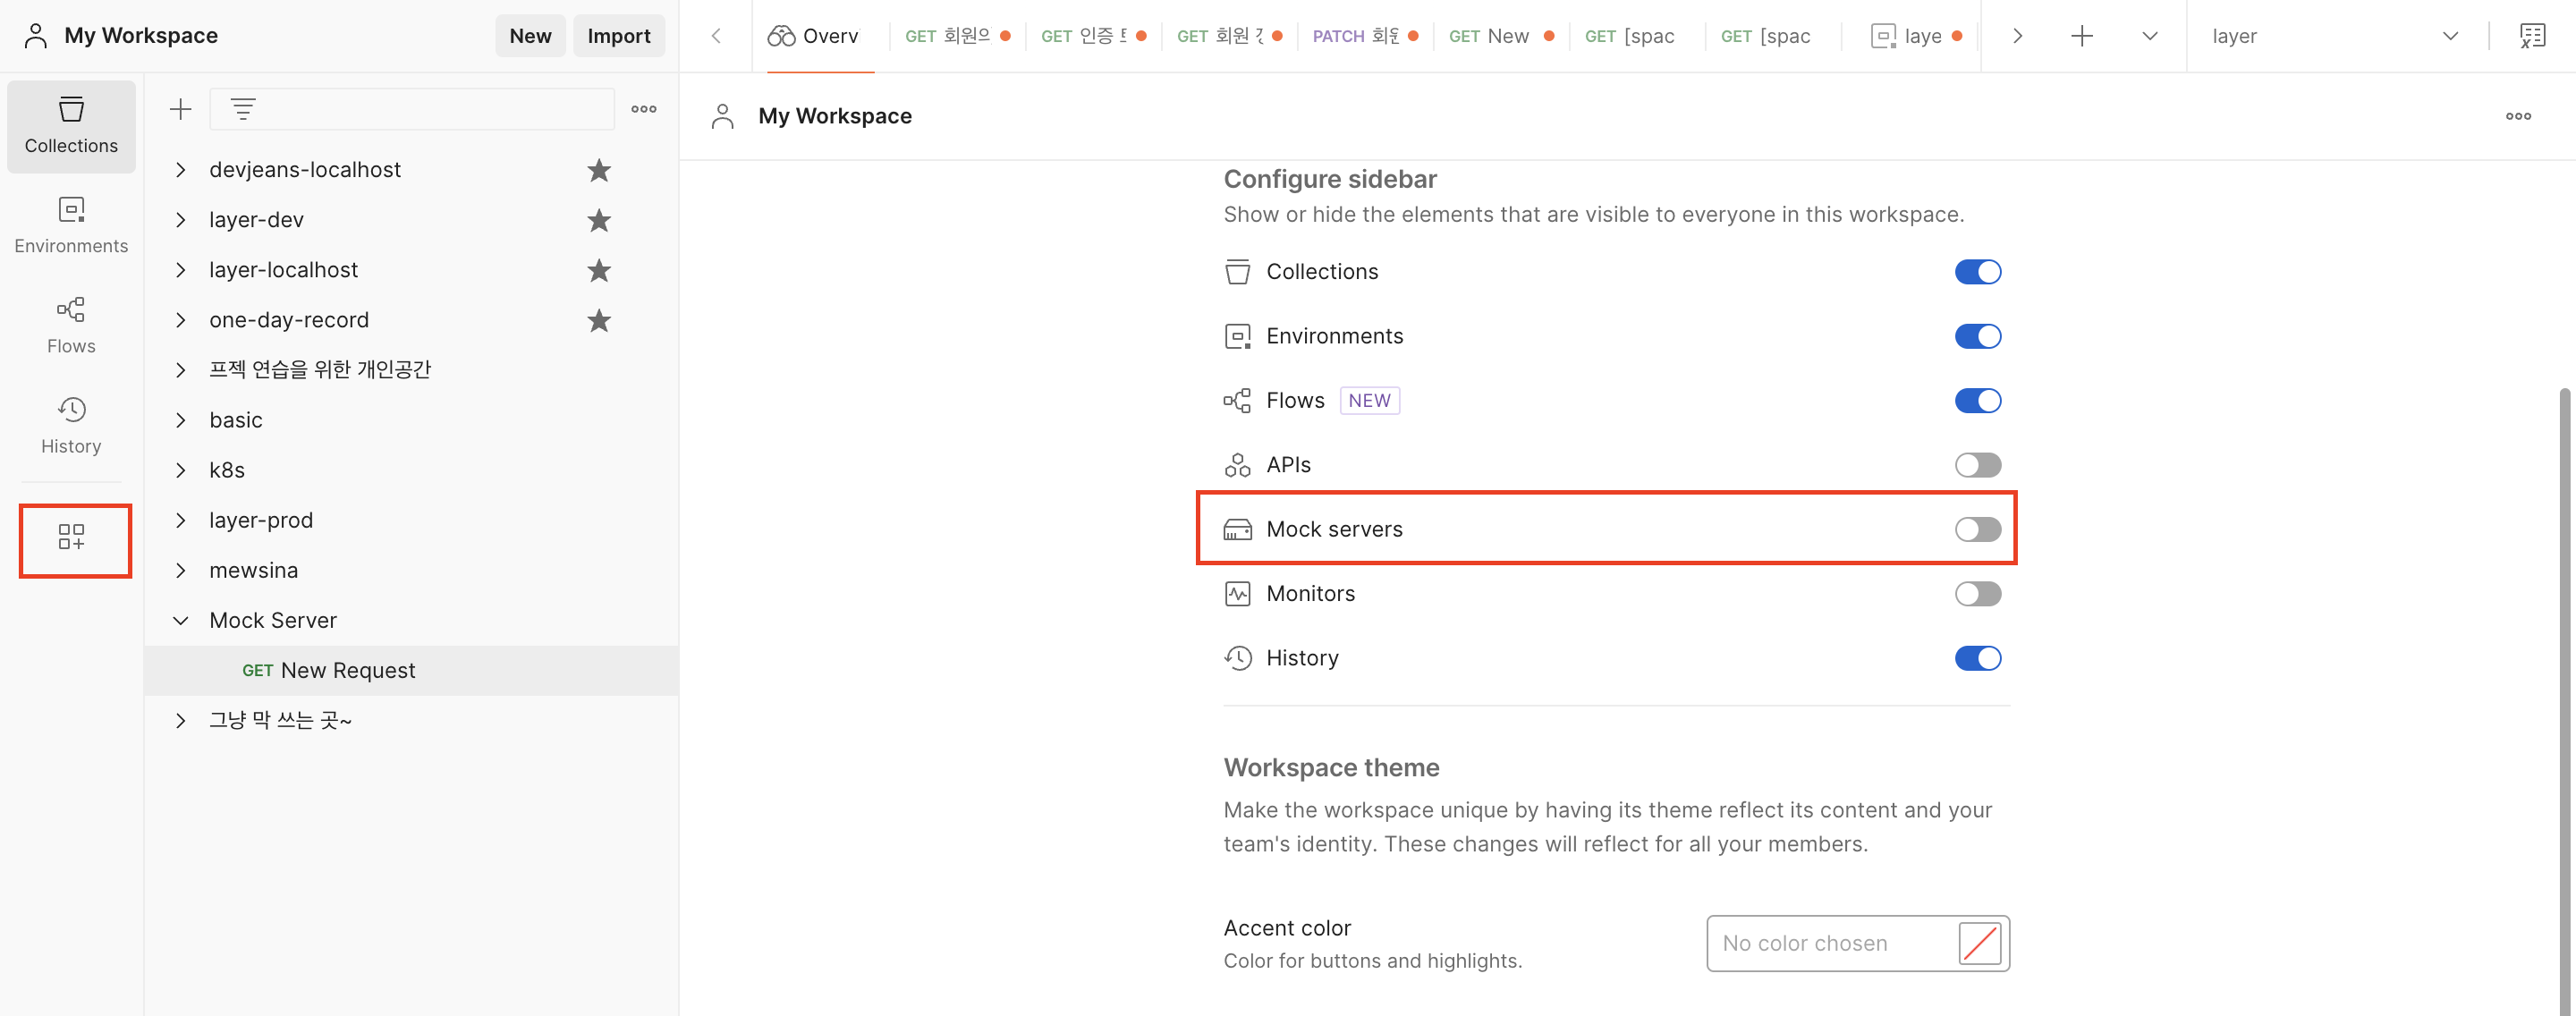Open the environment quick look icon at top right
Viewport: 2576px width, 1016px height.
2531,36
